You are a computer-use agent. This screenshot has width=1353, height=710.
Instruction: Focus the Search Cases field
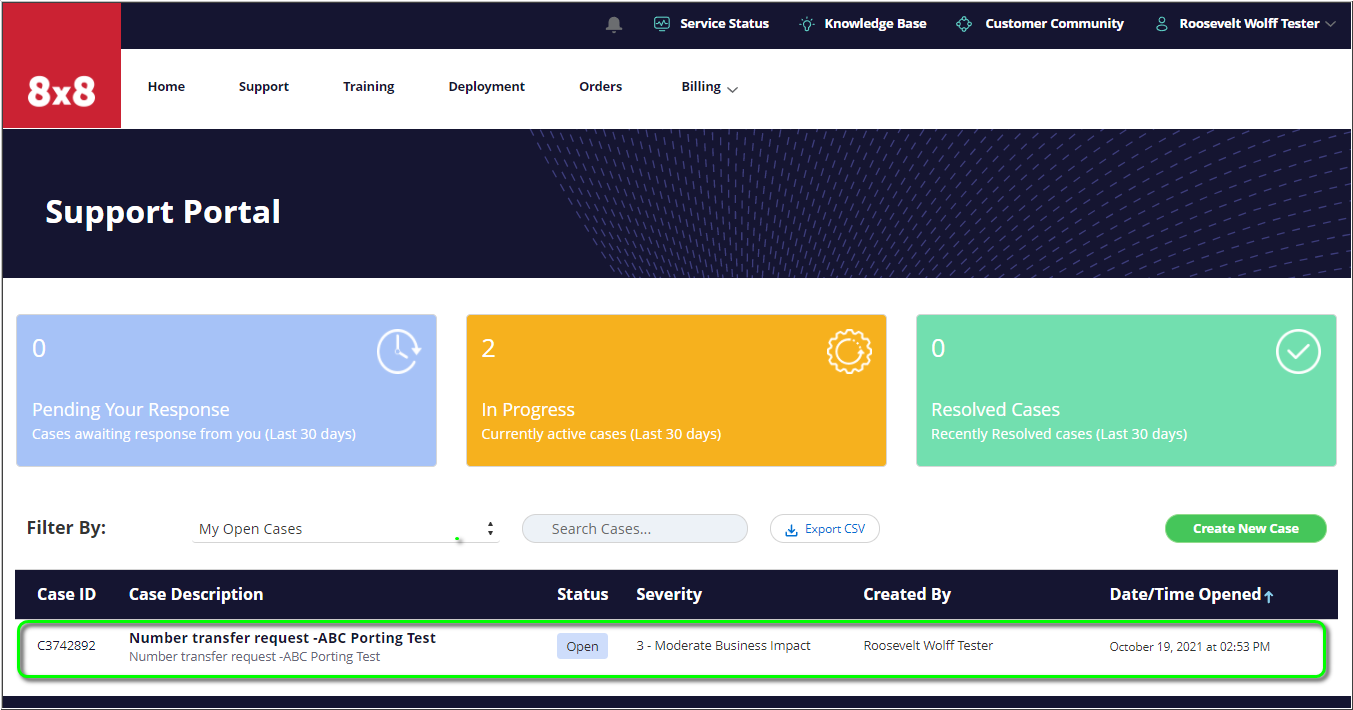[635, 529]
